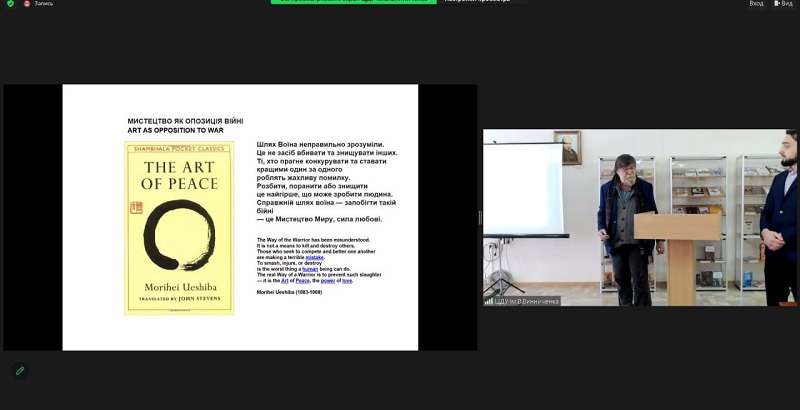Click the line 'Шлях Воїна неправильно зрозуміли.'
Image resolution: width=800 pixels, height=410 pixels.
(x=320, y=144)
